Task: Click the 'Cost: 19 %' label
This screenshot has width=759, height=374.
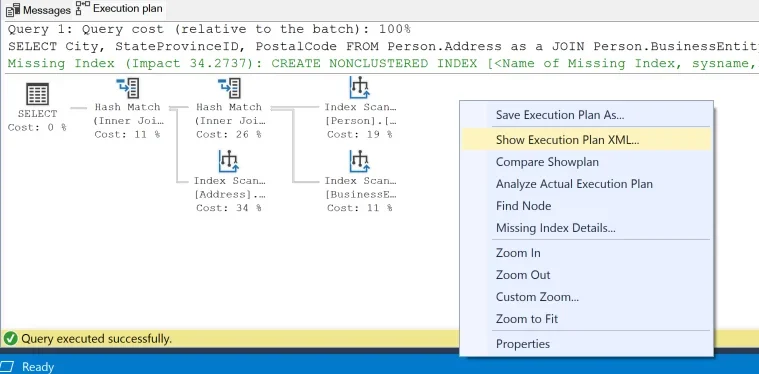Action: [360, 135]
